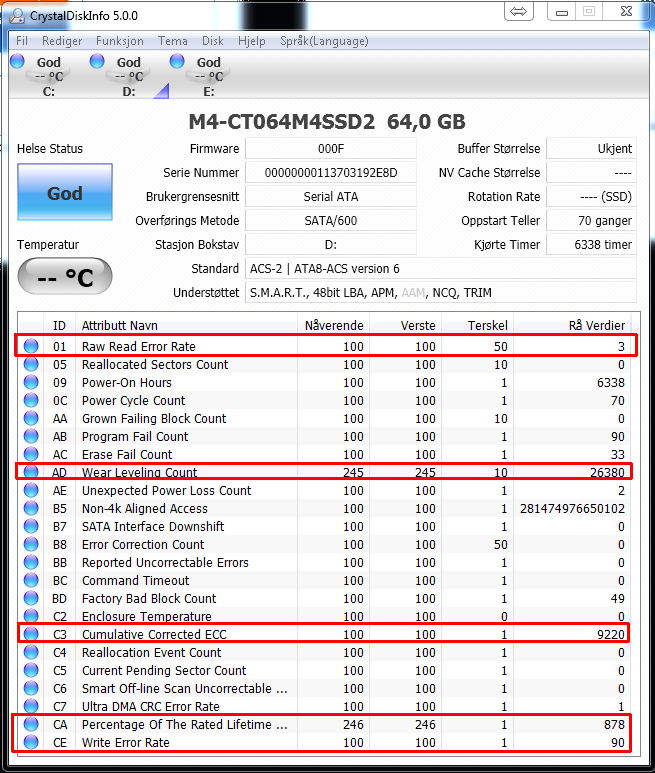Click status orb for Error Correction Count
The height and width of the screenshot is (773, 655).
point(31,544)
